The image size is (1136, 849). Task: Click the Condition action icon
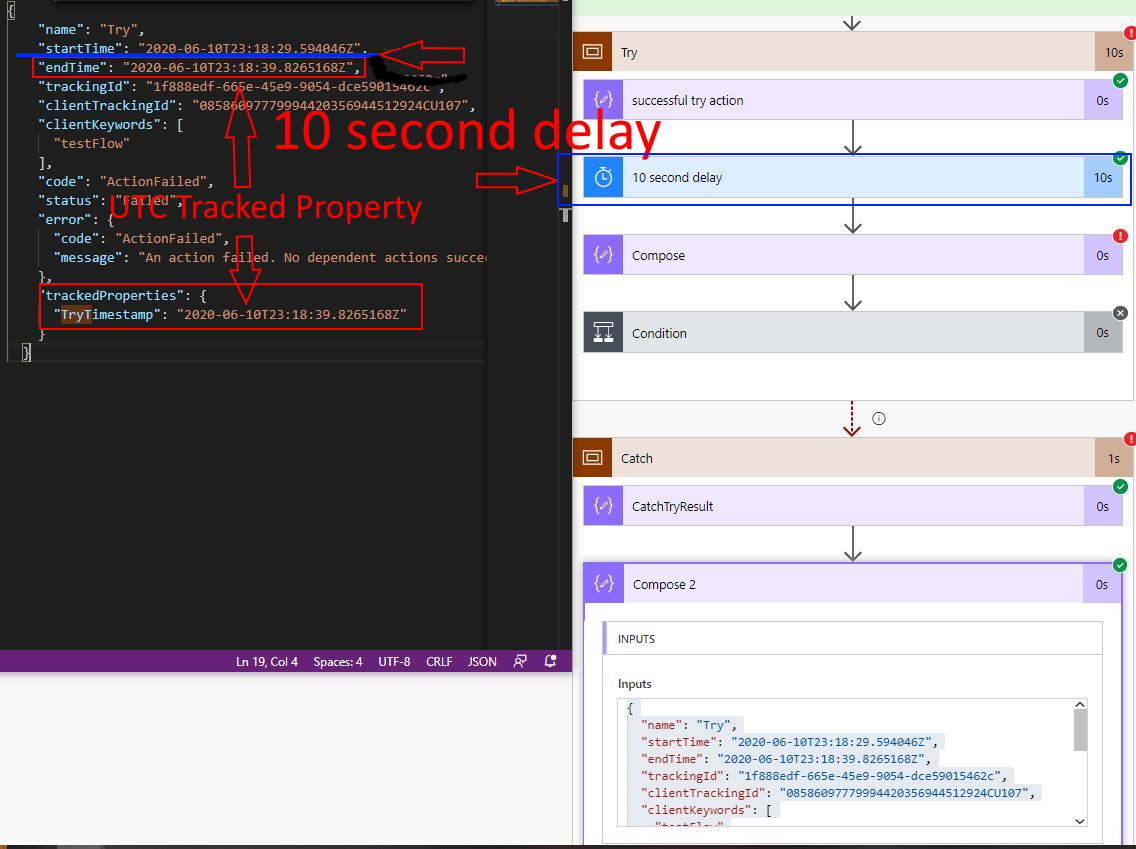[604, 333]
